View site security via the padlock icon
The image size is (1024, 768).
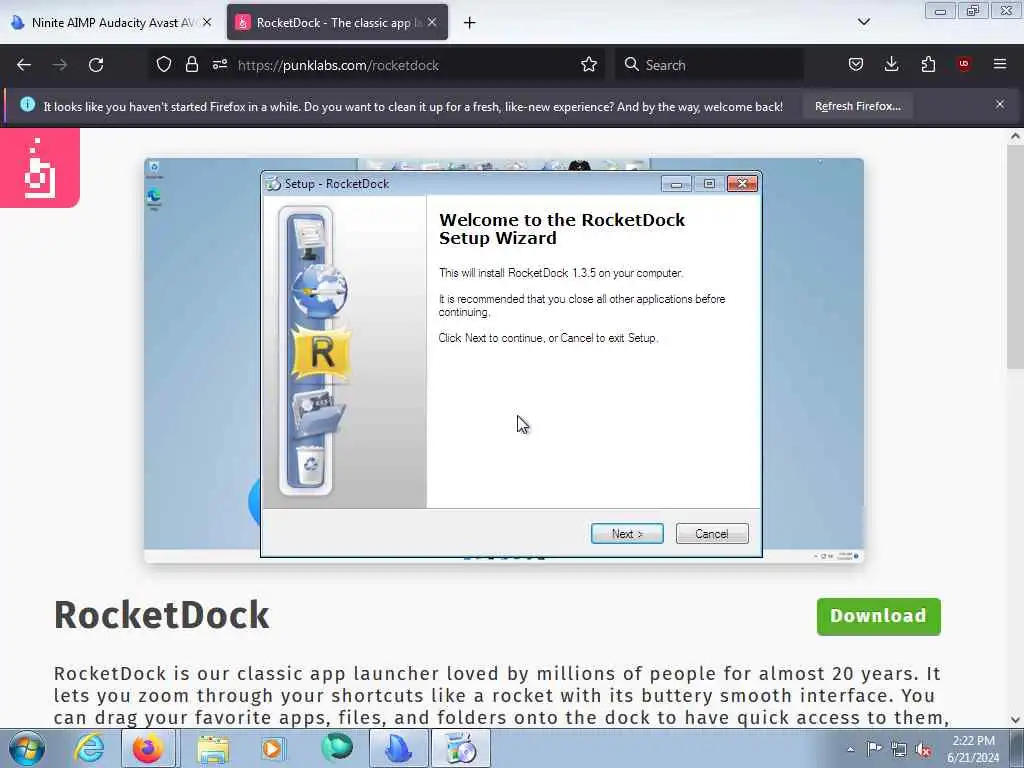pyautogui.click(x=191, y=65)
